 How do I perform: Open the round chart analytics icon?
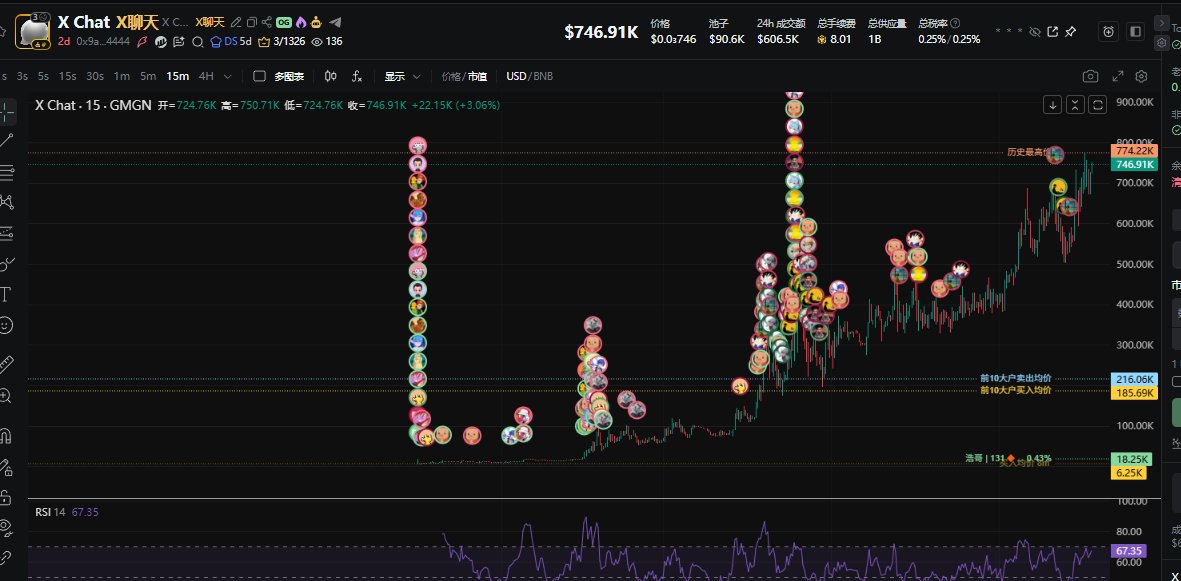coord(160,41)
